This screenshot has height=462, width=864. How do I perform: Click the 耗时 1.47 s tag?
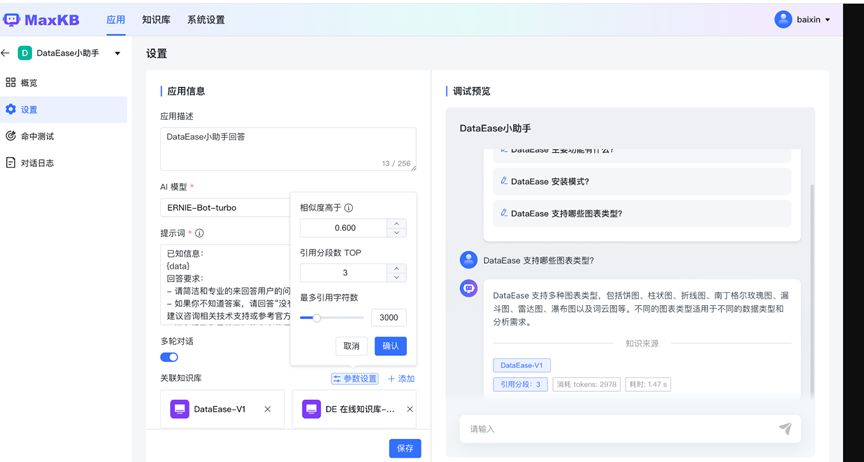[x=648, y=384]
